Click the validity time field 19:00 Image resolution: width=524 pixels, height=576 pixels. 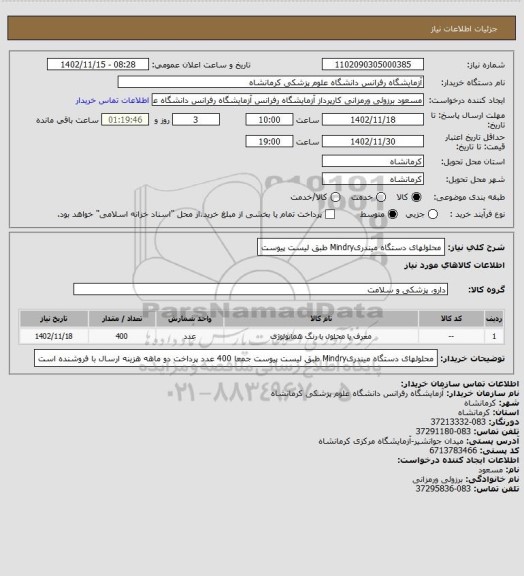(x=269, y=142)
